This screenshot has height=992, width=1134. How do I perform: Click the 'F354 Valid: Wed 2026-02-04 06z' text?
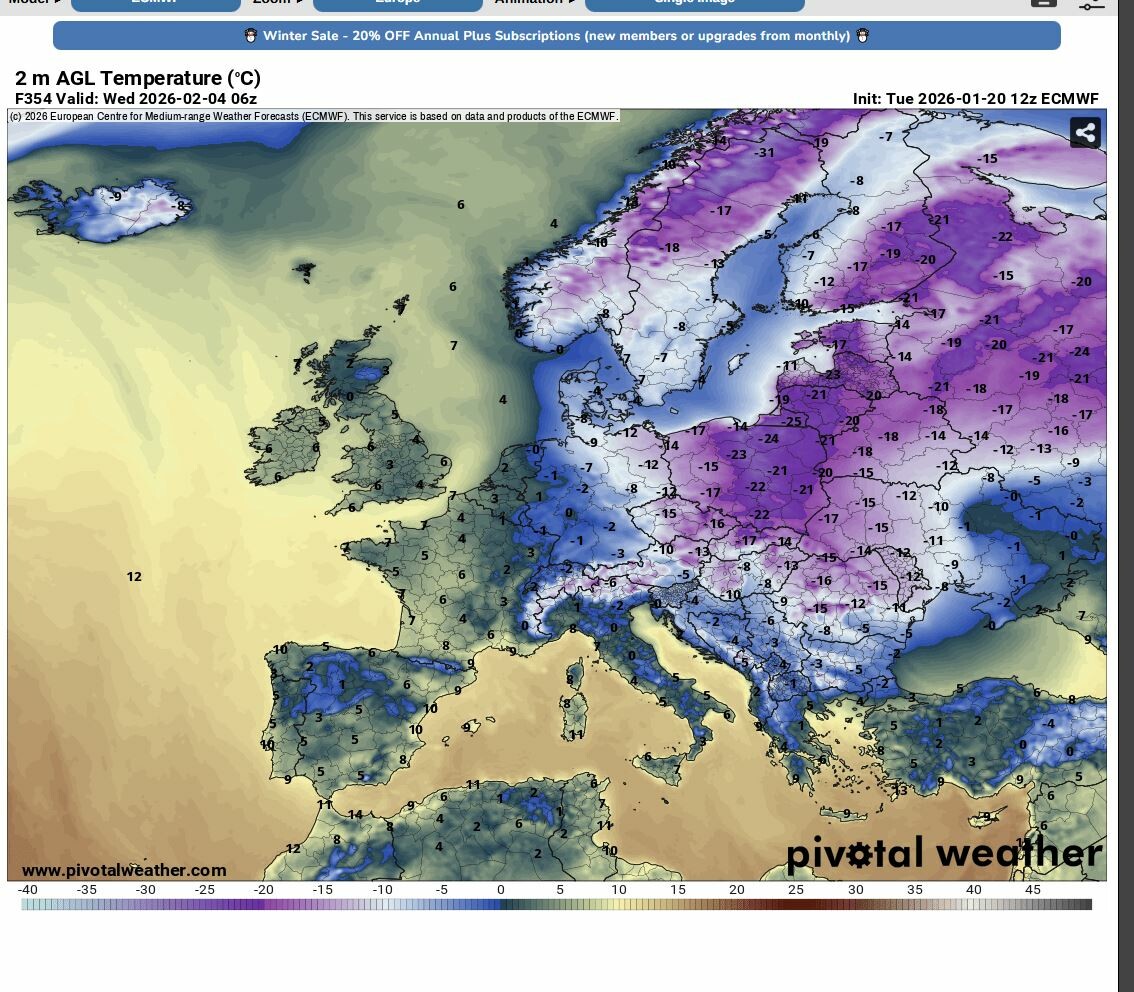point(136,99)
